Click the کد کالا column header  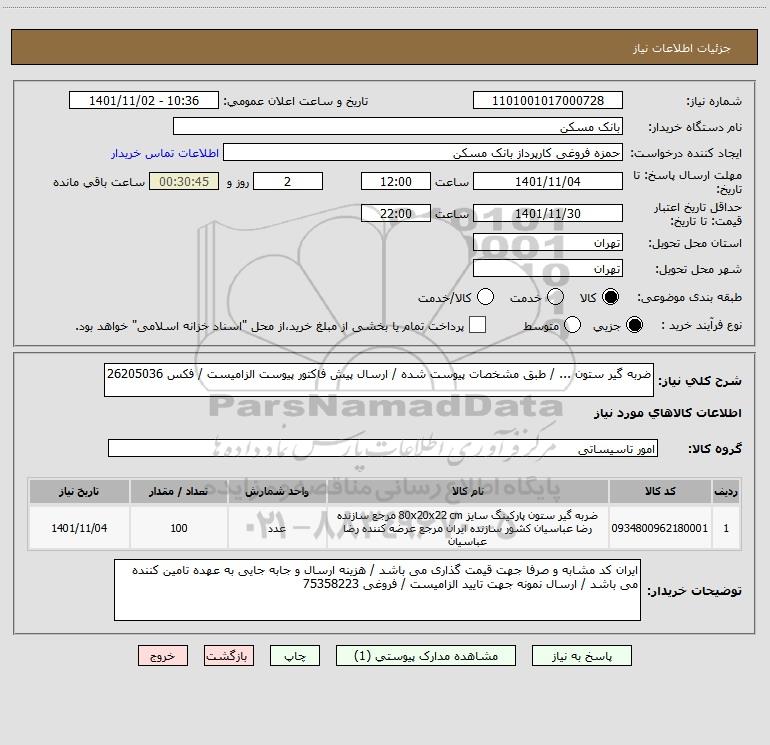[660, 492]
